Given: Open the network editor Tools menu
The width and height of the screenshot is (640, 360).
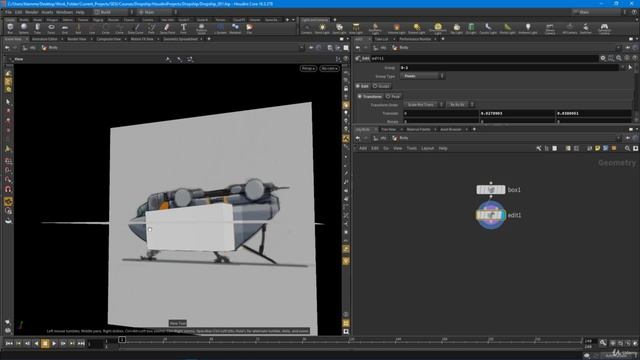Looking at the screenshot, I should 411,149.
